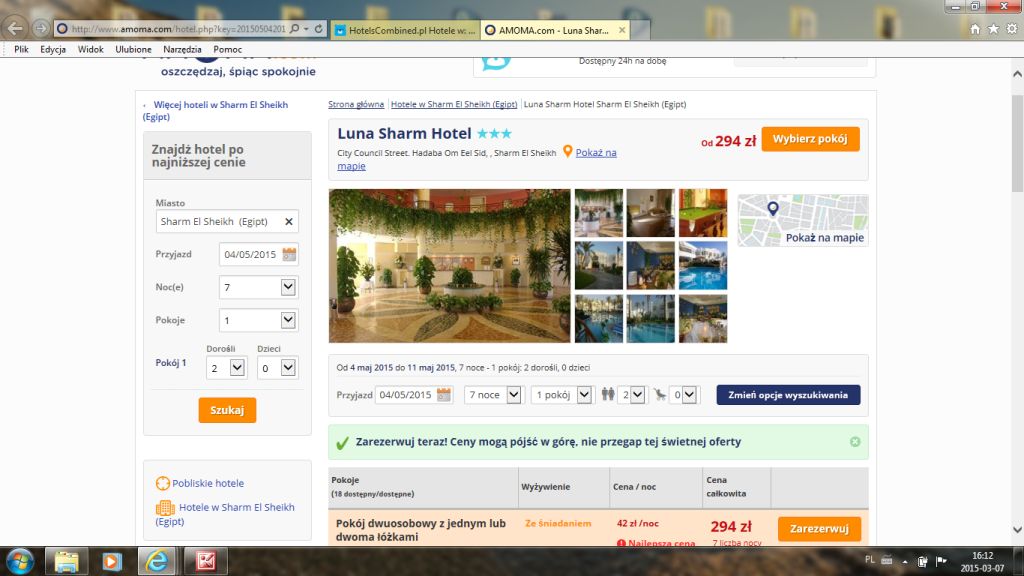Open the small map thumbnail 'Pokaż na mapie'

pos(803,220)
